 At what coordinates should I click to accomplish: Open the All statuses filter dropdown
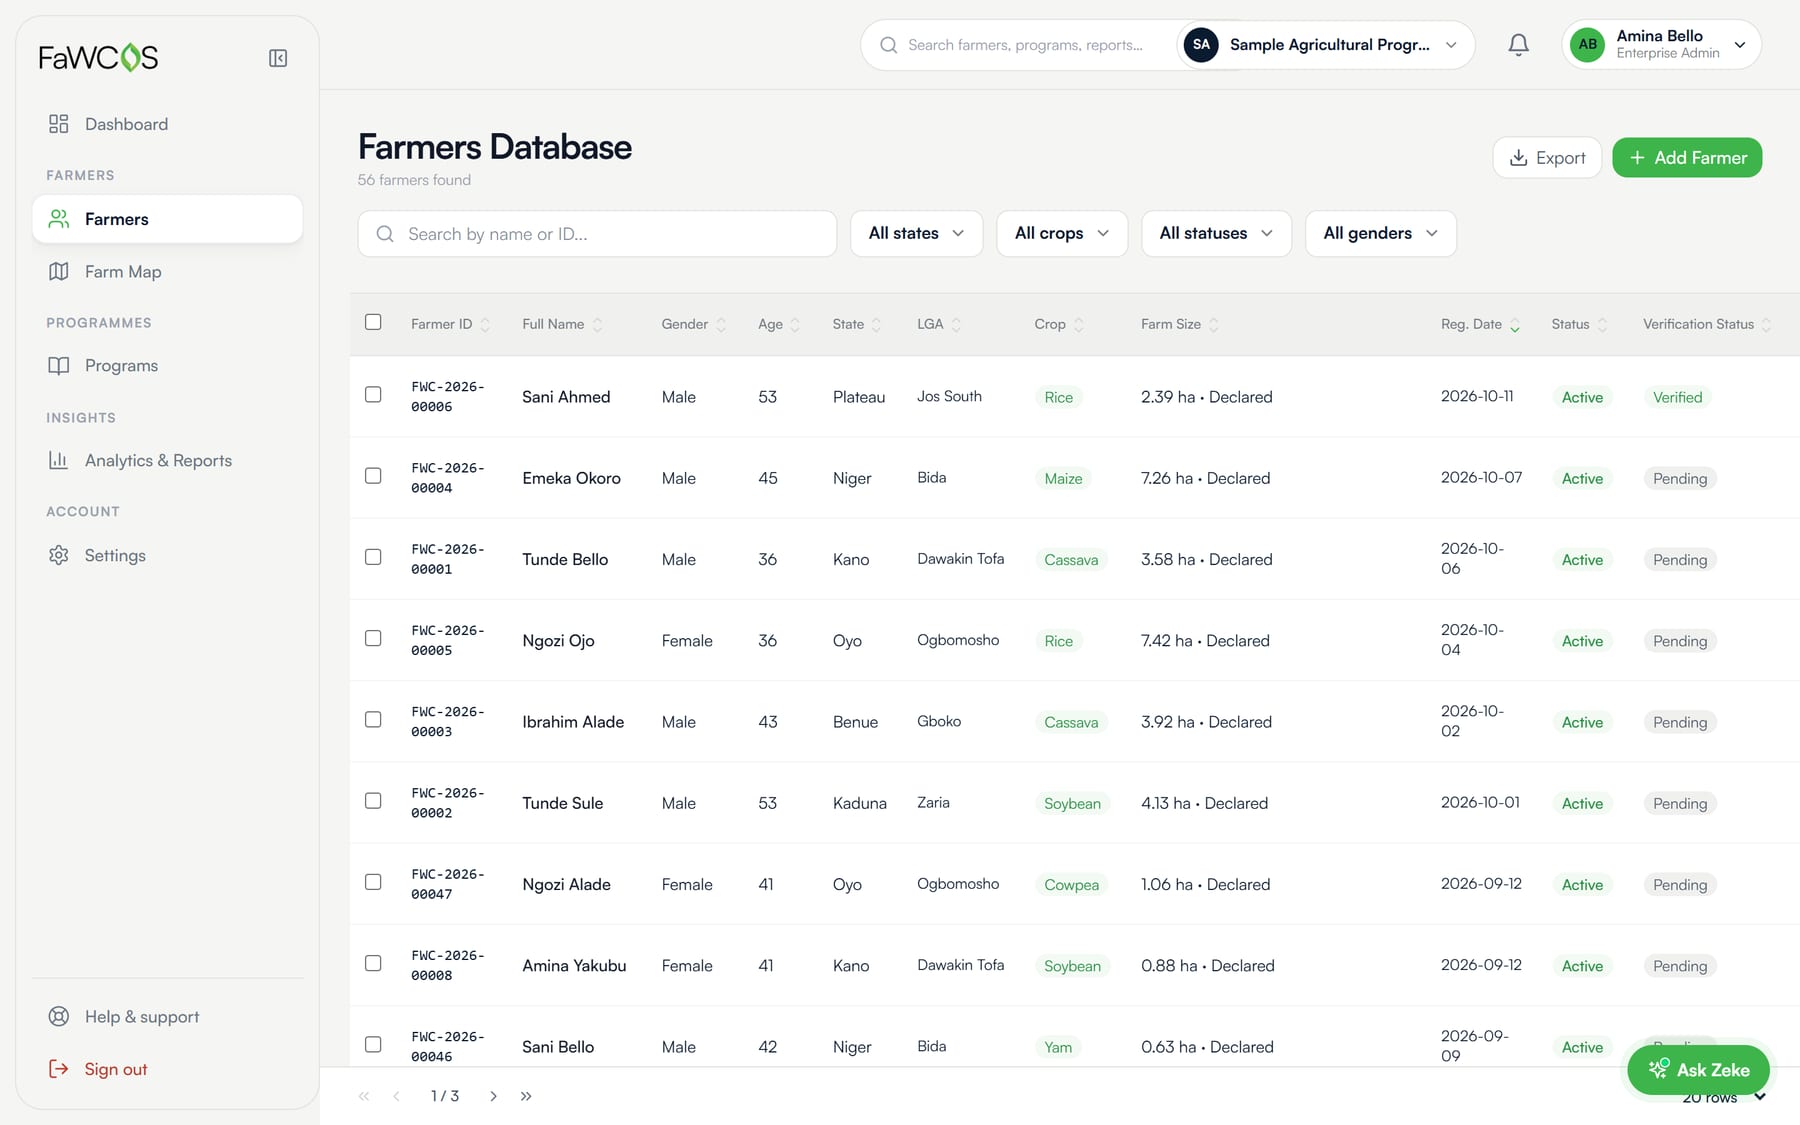click(1216, 233)
